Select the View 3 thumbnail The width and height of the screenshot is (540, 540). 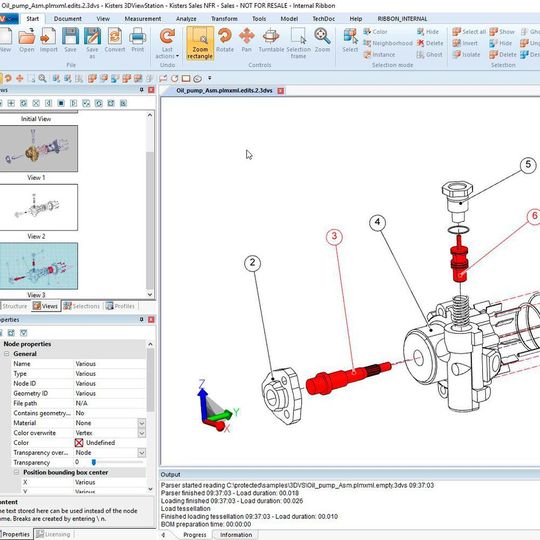click(39, 266)
